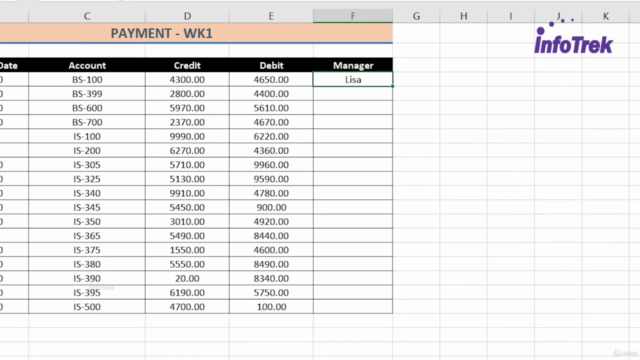
Task: Select debit value 4400.00
Action: click(x=271, y=94)
